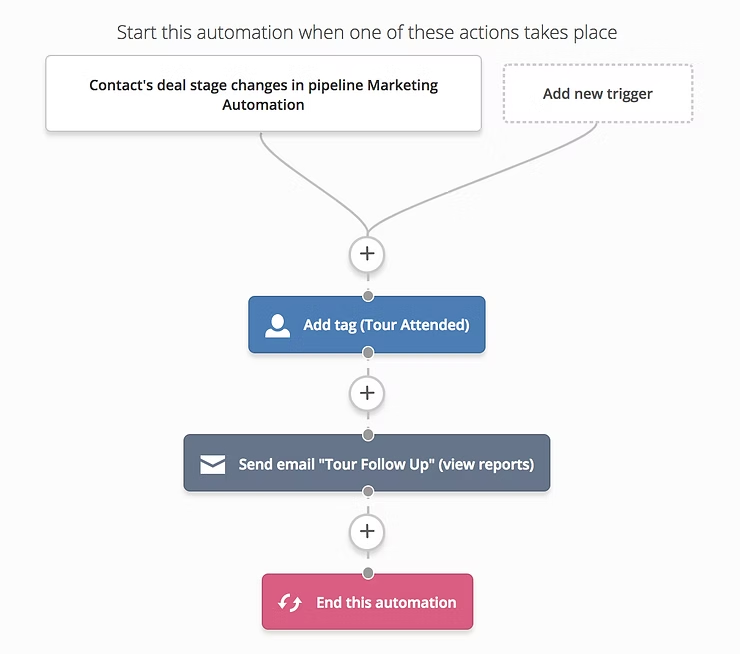Screen dimensions: 740x654
Task: Open Send email "Tour Follow Up" action
Action: point(367,463)
